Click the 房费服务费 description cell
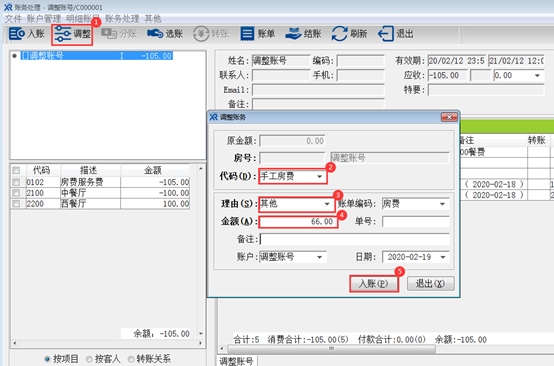The image size is (554, 366). (x=90, y=182)
